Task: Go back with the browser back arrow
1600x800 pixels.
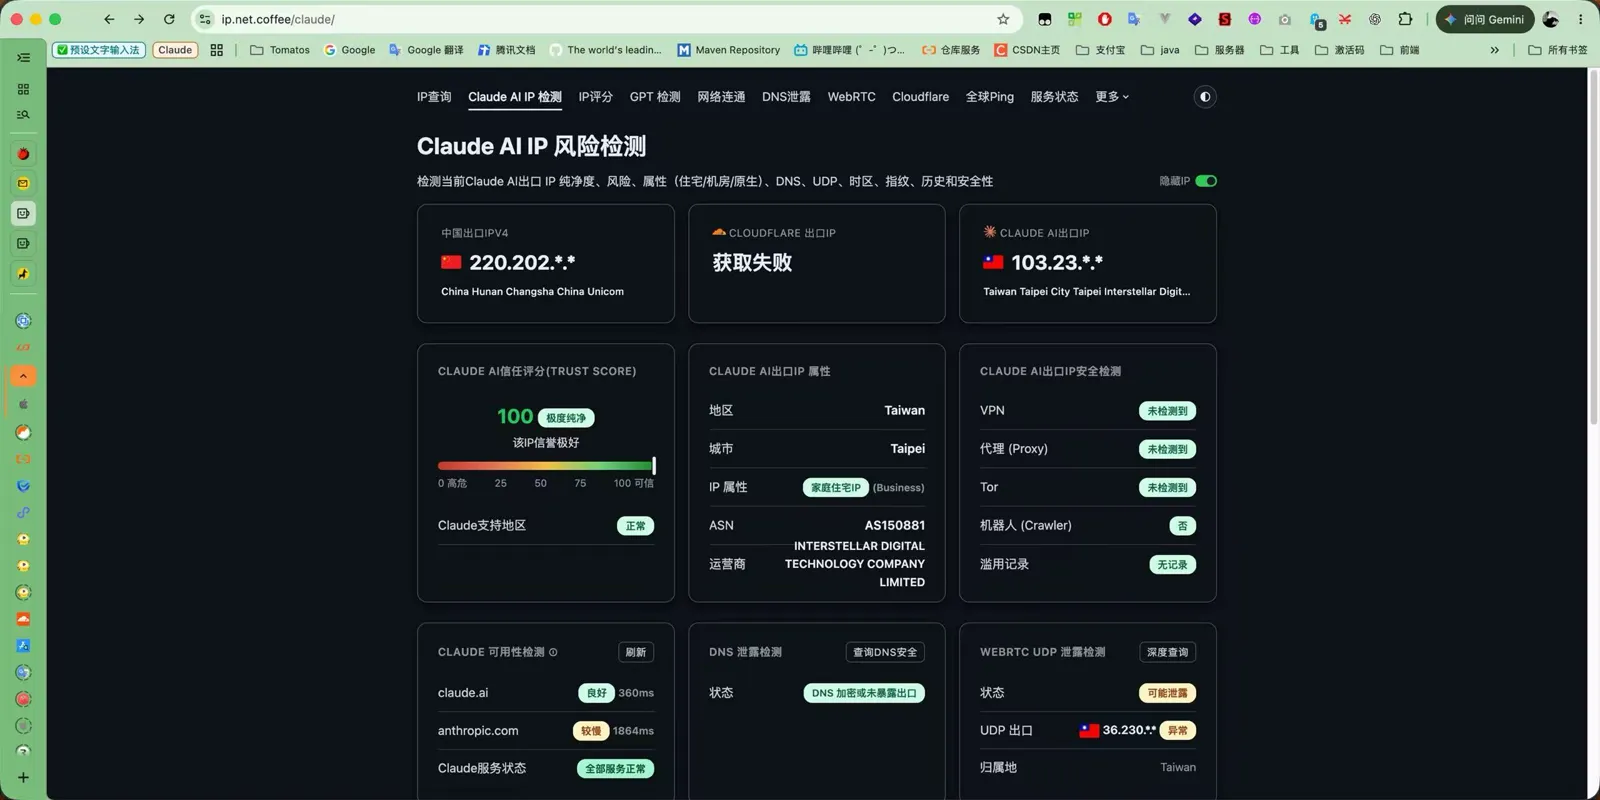Action: click(x=109, y=19)
